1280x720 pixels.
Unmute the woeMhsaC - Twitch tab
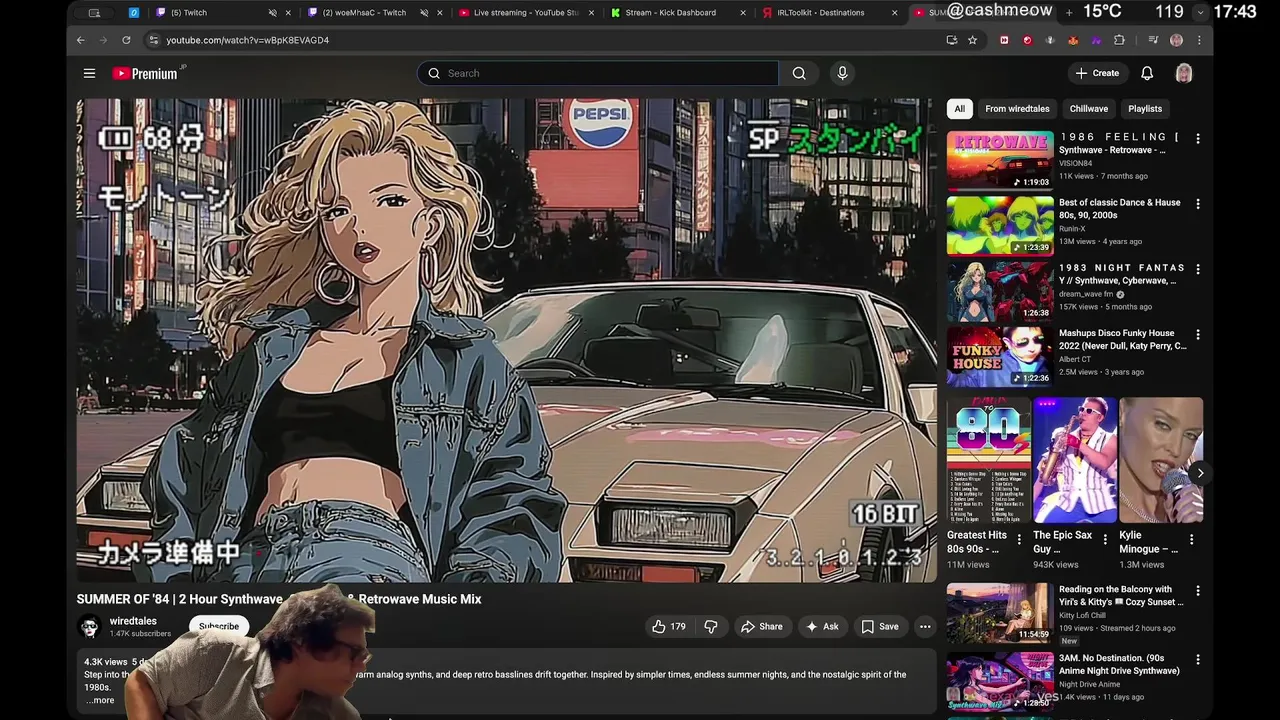click(424, 13)
